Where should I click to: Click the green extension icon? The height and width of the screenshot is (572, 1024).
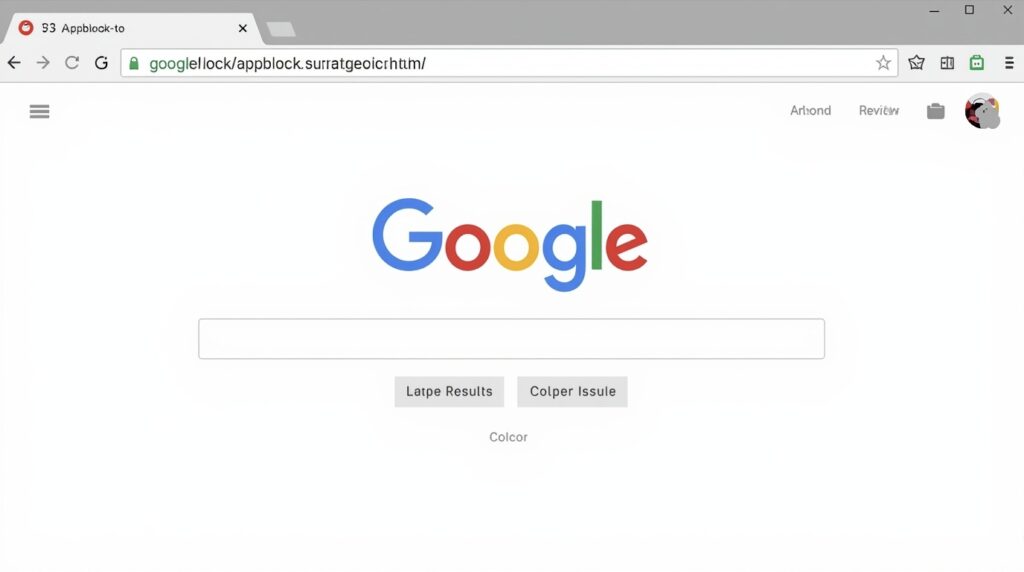click(977, 63)
